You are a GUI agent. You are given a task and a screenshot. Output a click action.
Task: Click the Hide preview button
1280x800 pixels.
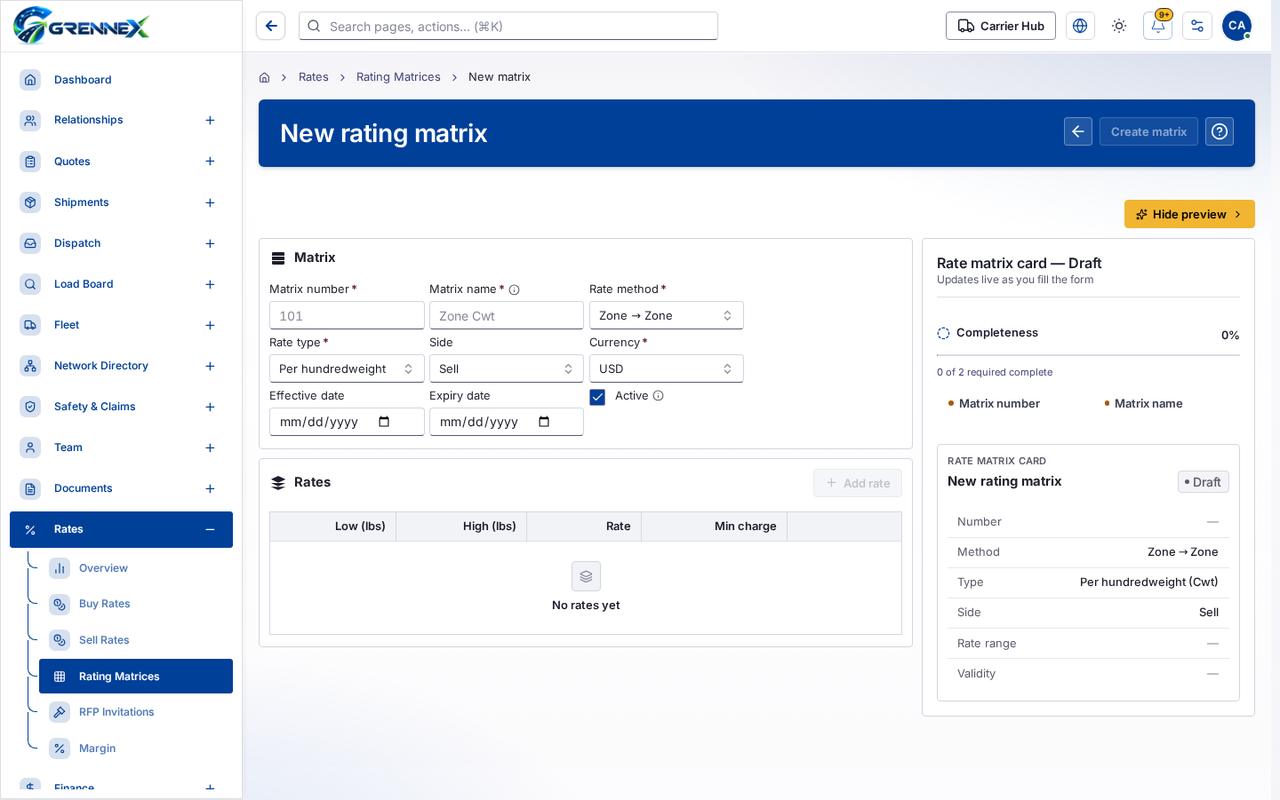pyautogui.click(x=1189, y=214)
